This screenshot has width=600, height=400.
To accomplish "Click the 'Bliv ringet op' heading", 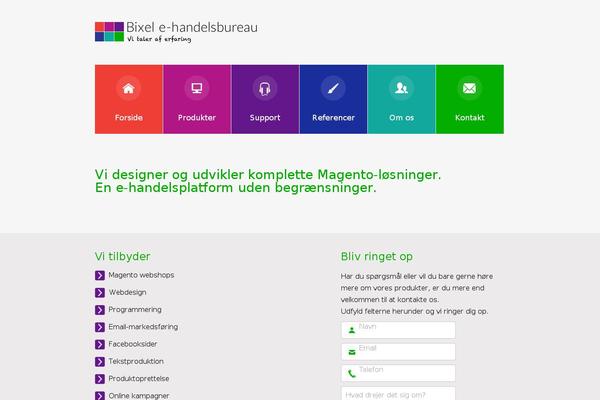I will [377, 256].
